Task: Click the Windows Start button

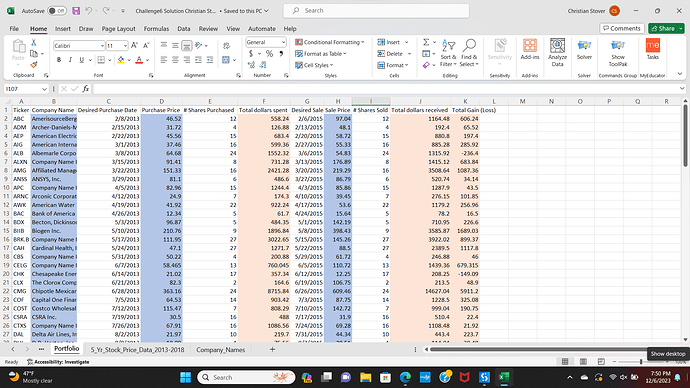Action: click(186, 377)
